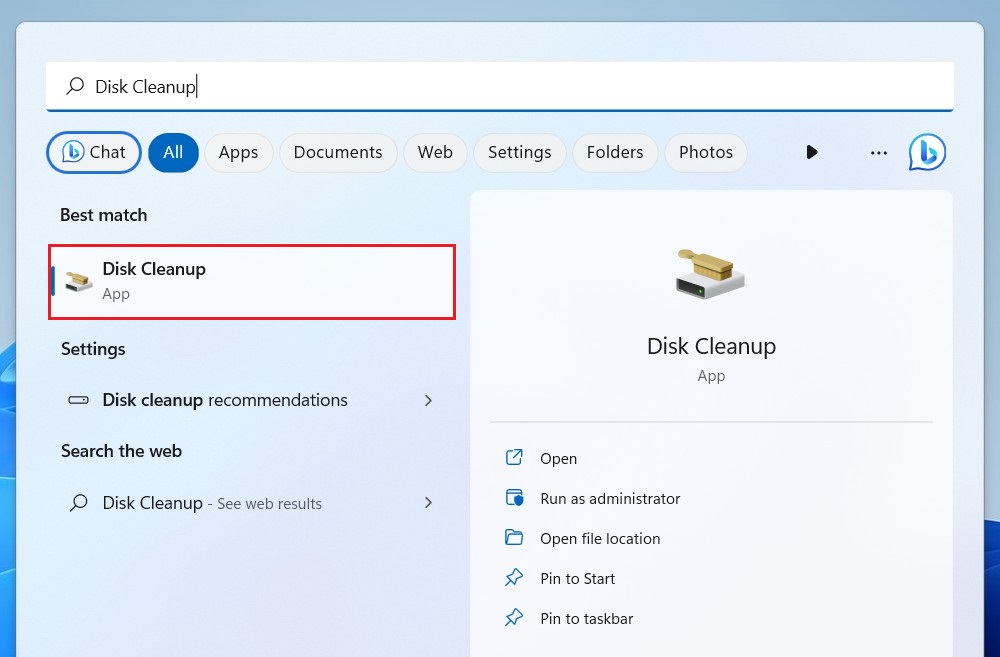The width and height of the screenshot is (1000, 657).
Task: Select the All filter tab
Action: 173,152
